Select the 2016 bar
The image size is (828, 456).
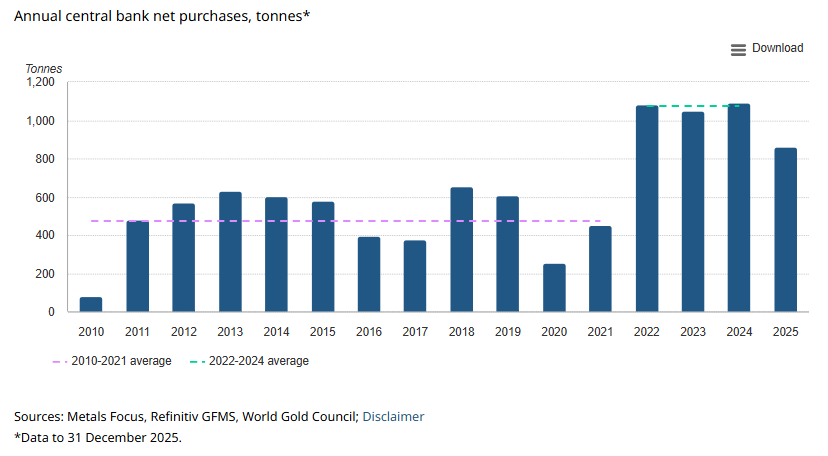click(x=369, y=274)
